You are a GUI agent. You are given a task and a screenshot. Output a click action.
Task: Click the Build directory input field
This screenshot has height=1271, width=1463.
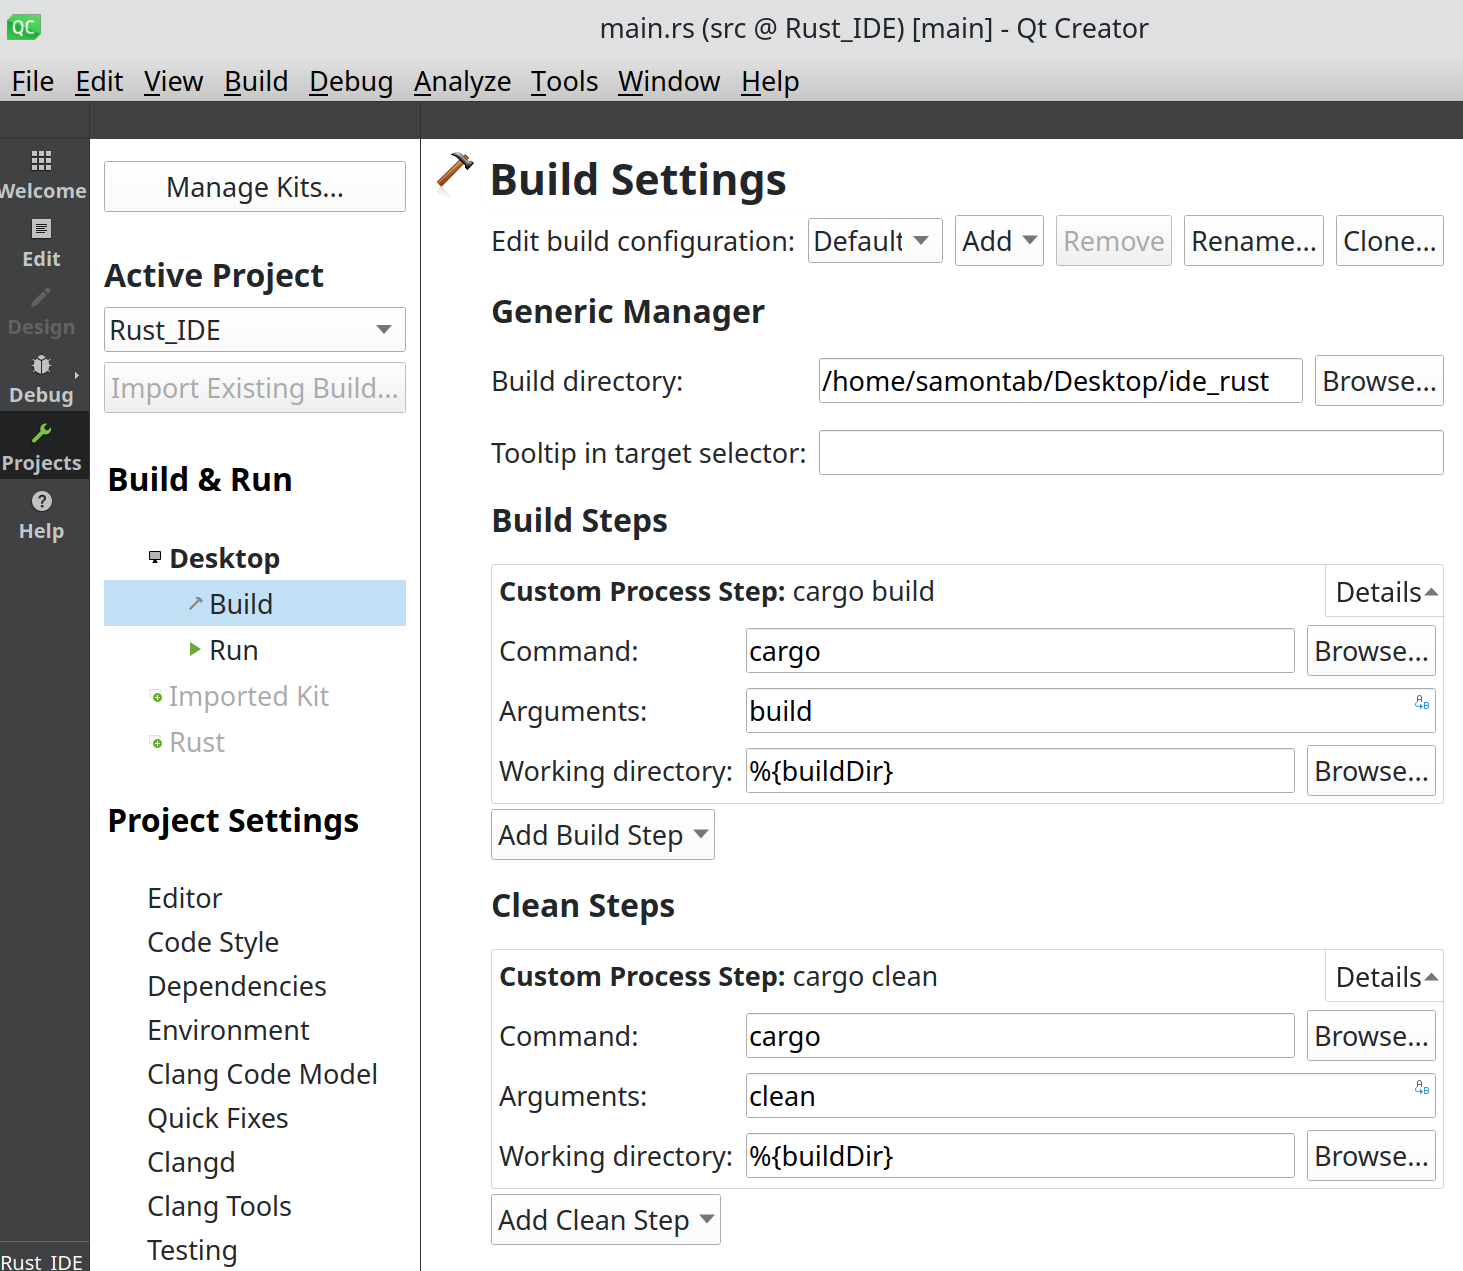coord(1061,381)
